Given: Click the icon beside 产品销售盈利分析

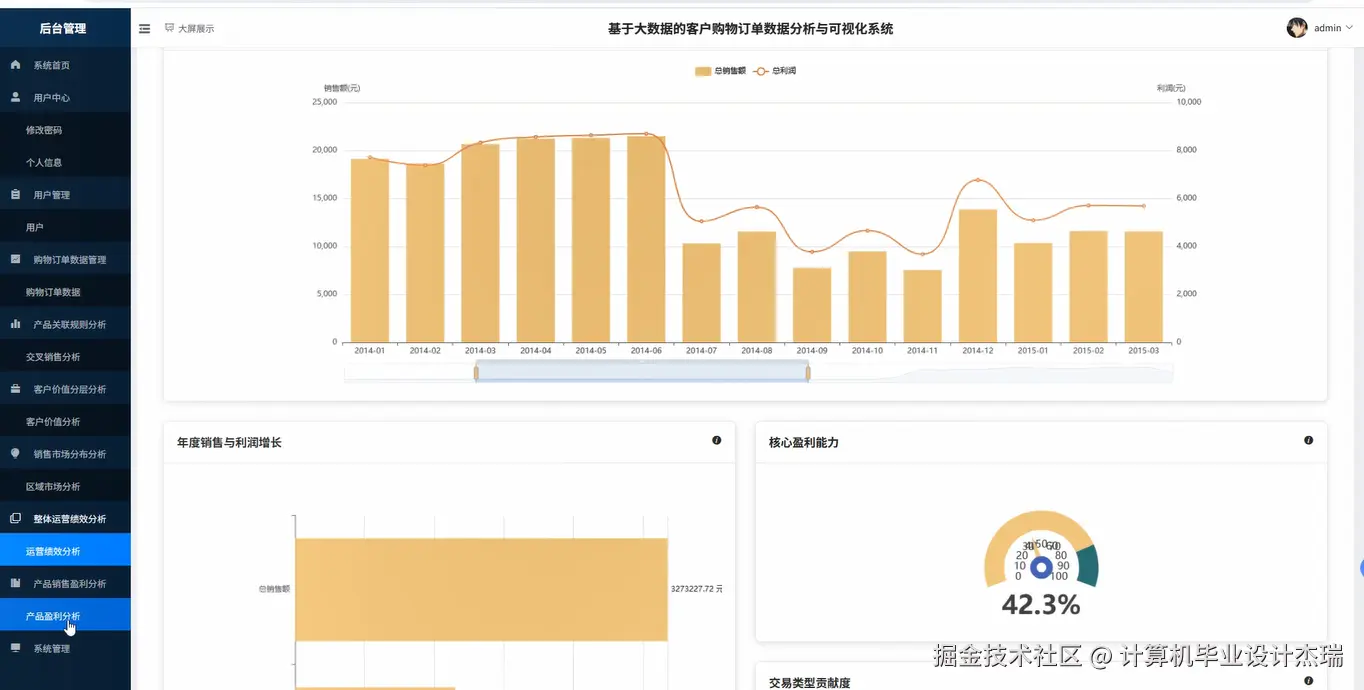Looking at the screenshot, I should tap(15, 583).
